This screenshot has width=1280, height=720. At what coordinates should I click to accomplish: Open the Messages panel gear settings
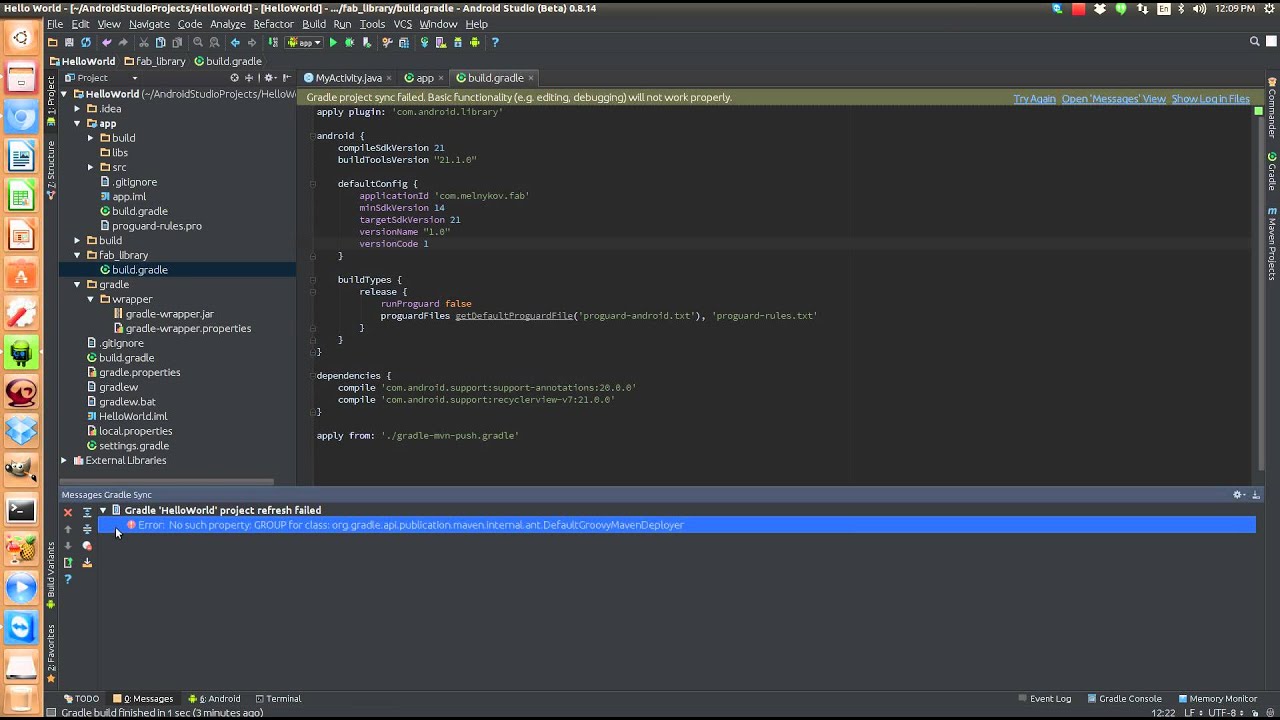pos(1238,495)
